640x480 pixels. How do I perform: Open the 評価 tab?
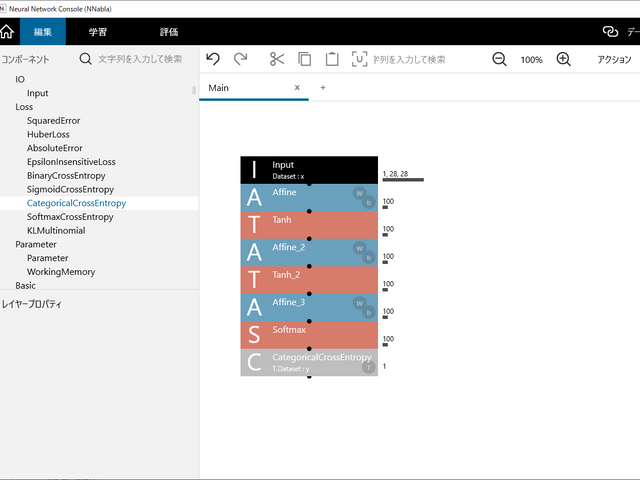tap(169, 32)
